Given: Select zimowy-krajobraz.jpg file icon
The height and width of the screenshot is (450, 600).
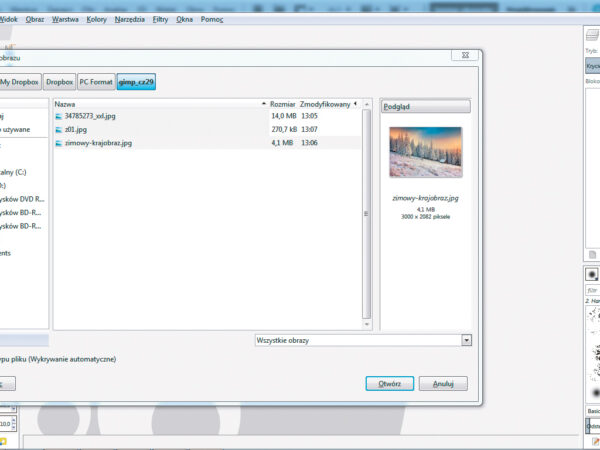Looking at the screenshot, I should (59, 143).
